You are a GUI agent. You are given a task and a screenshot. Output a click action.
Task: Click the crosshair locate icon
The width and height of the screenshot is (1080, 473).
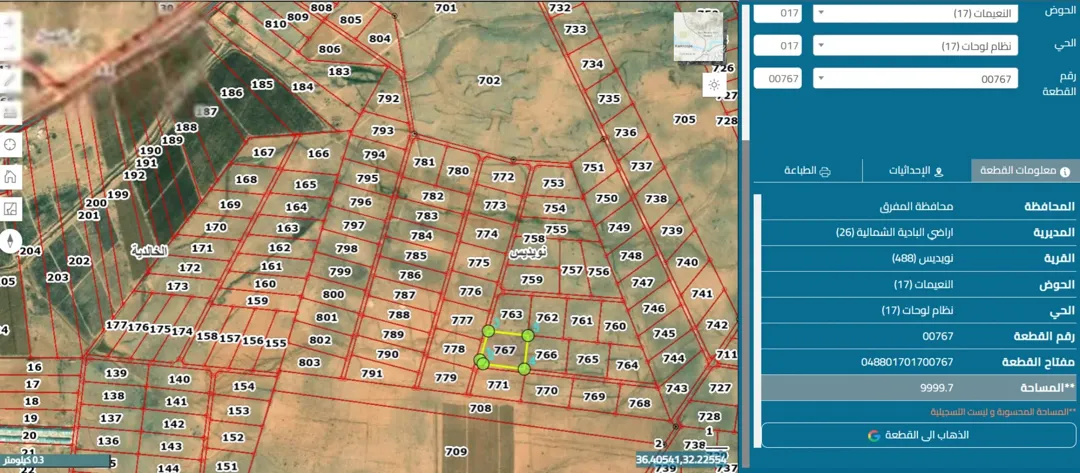pyautogui.click(x=10, y=145)
